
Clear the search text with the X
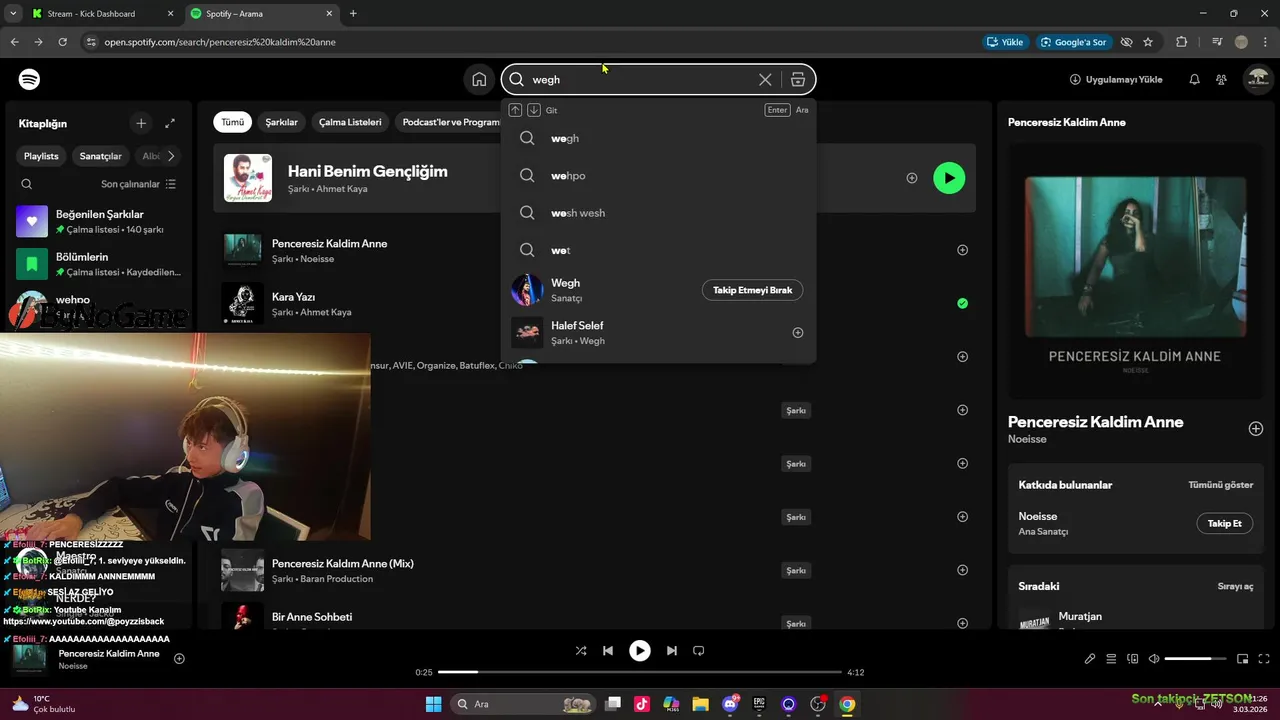click(x=765, y=79)
